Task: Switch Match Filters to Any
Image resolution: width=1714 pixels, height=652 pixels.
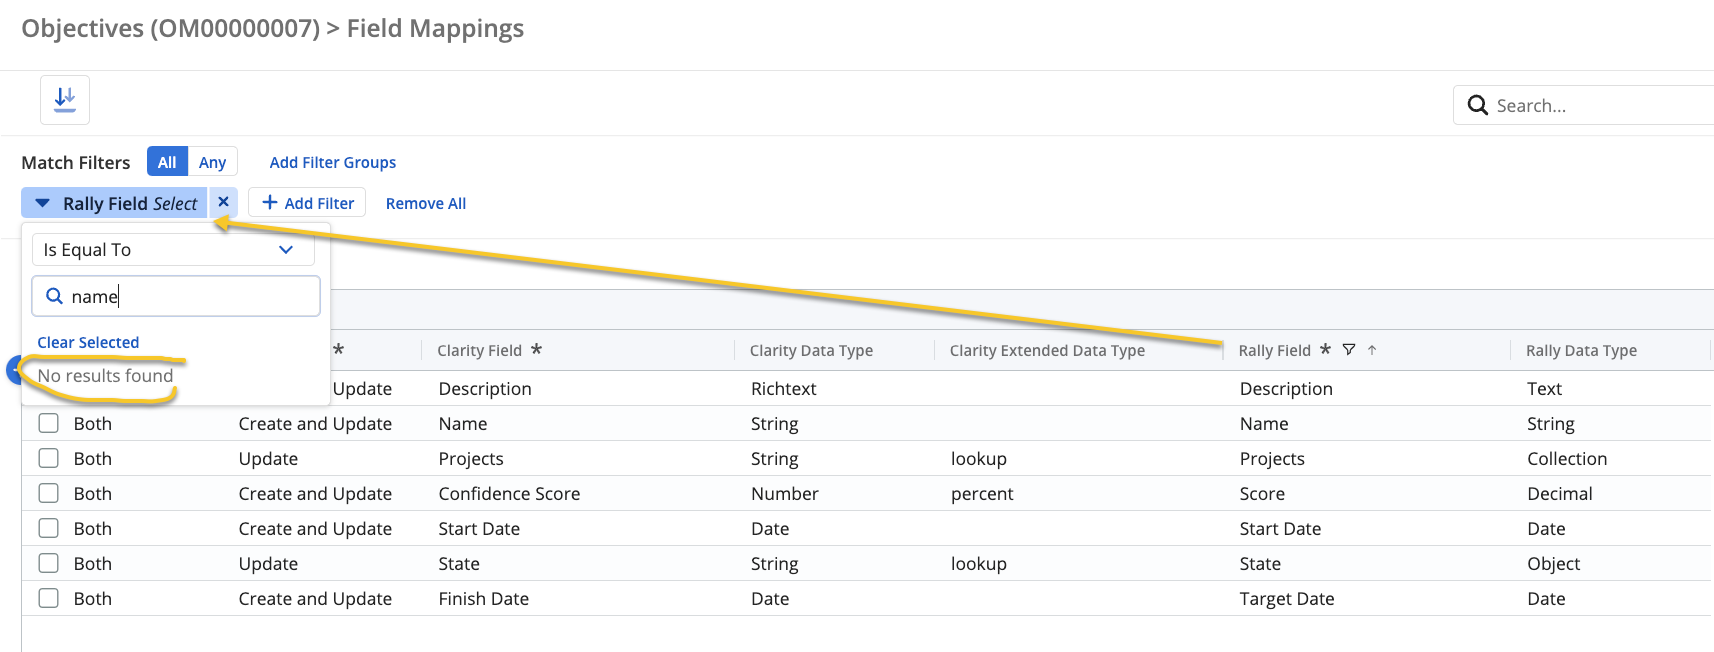Action: [x=212, y=162]
